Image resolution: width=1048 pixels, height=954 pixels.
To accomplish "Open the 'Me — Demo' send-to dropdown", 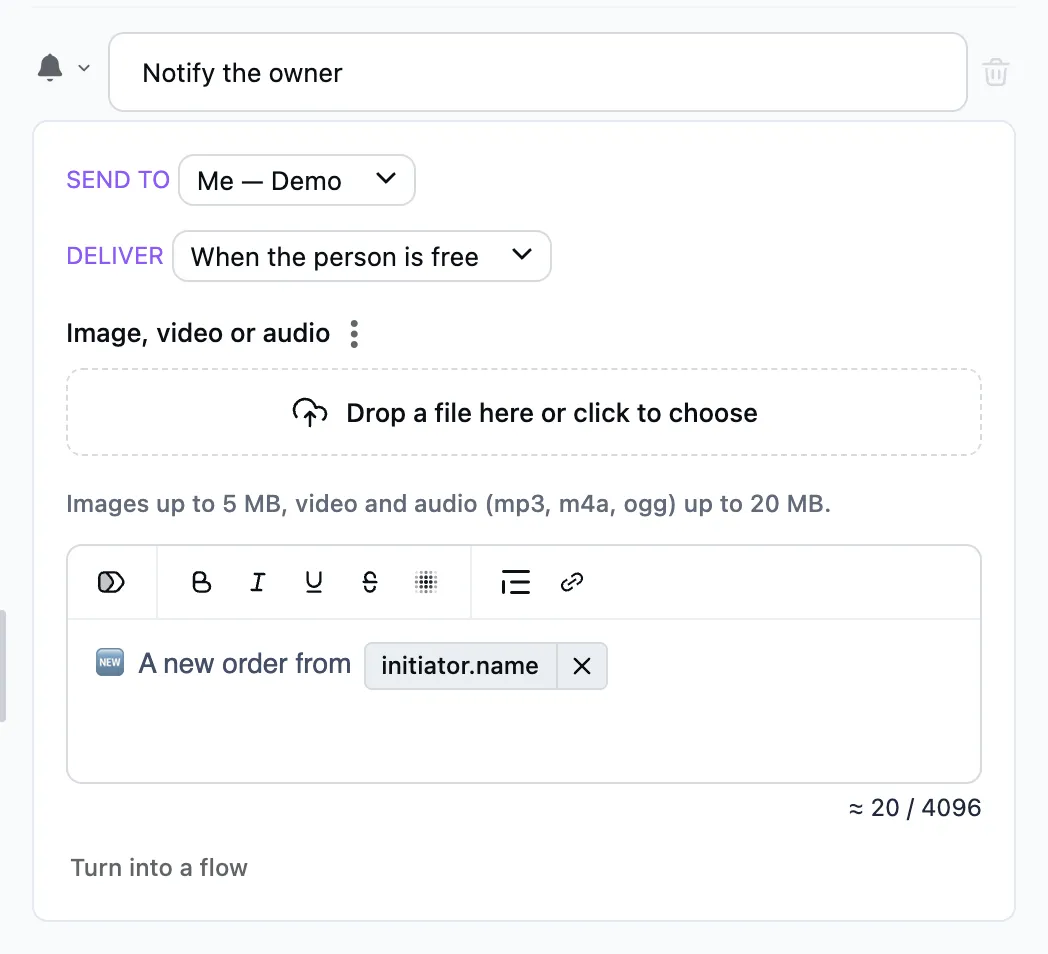I will pos(297,181).
